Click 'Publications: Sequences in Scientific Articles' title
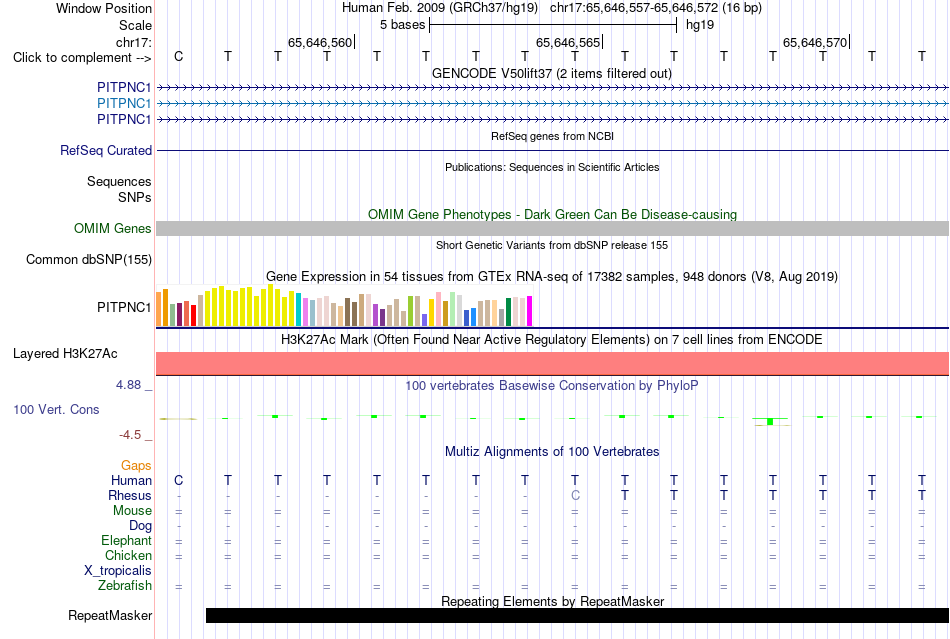950x639 pixels. point(552,167)
